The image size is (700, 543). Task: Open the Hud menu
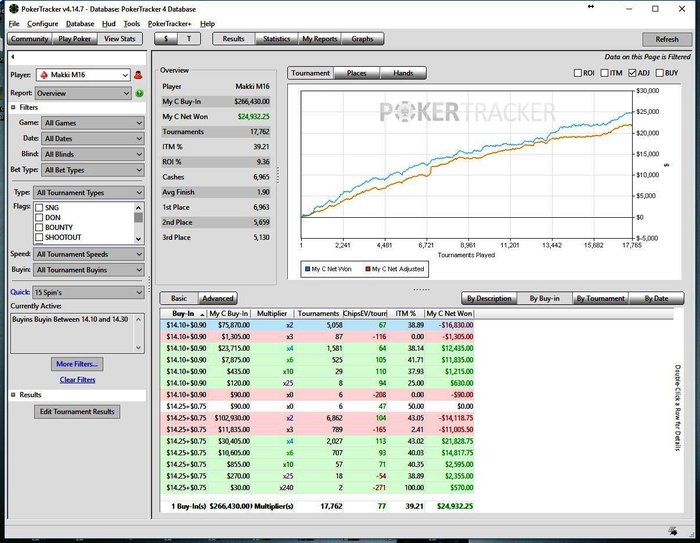pos(108,24)
